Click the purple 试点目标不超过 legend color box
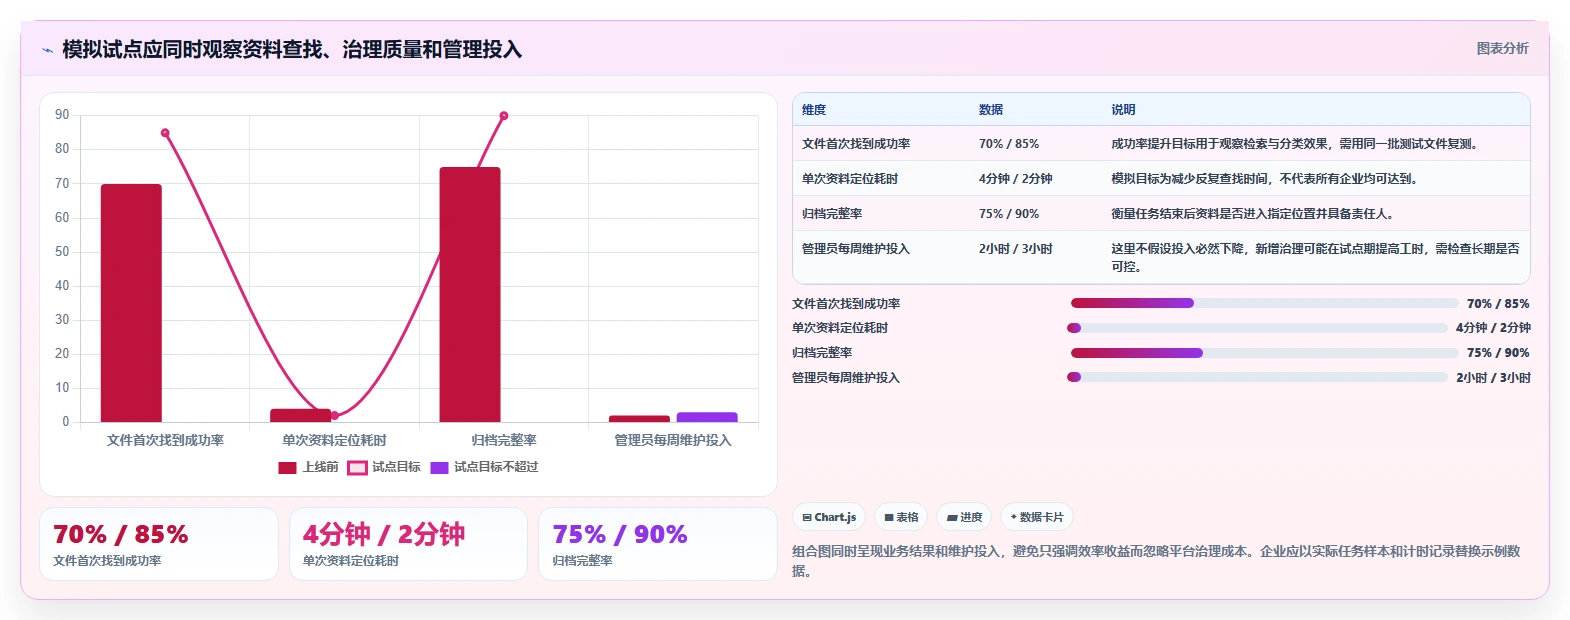1570x620 pixels. point(439,467)
